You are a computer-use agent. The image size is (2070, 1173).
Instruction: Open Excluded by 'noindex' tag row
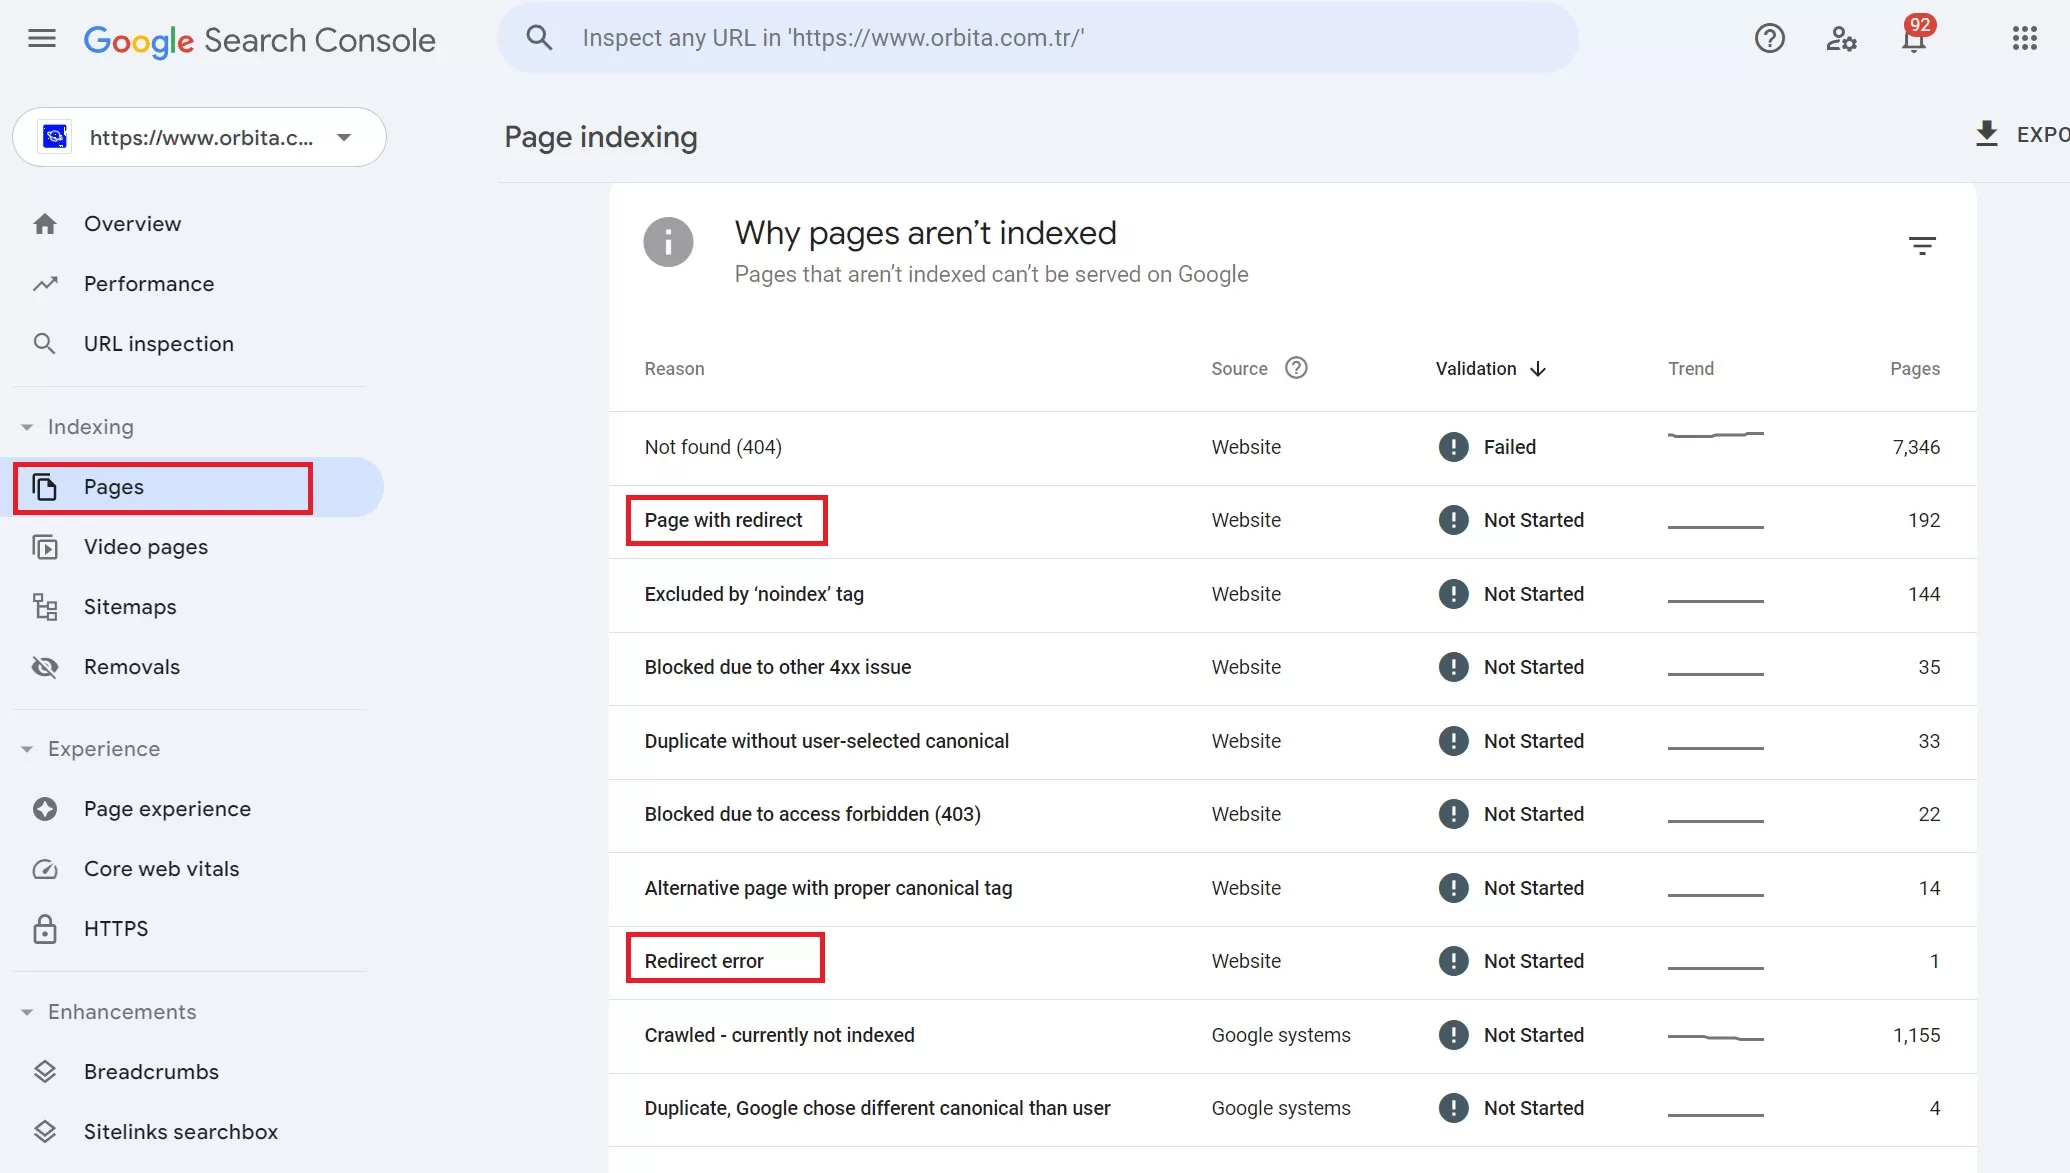1292,595
